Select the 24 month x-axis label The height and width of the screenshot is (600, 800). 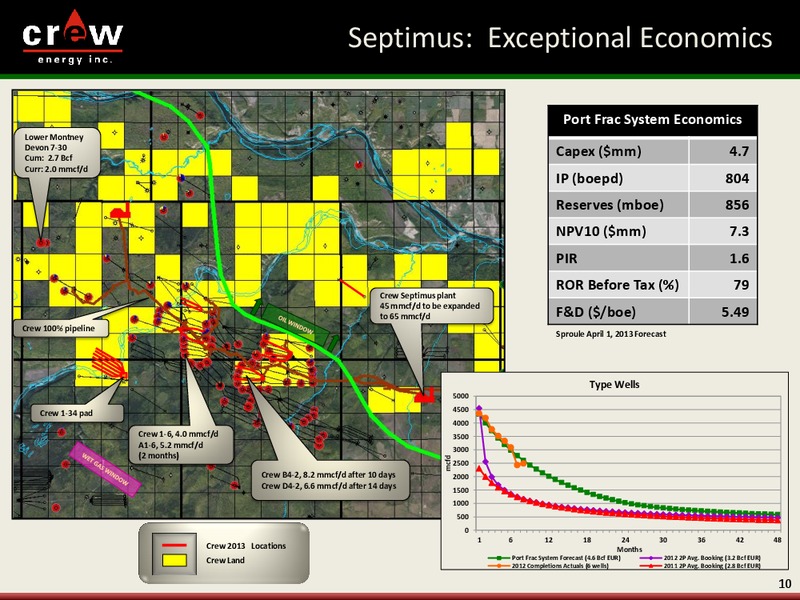[x=625, y=540]
